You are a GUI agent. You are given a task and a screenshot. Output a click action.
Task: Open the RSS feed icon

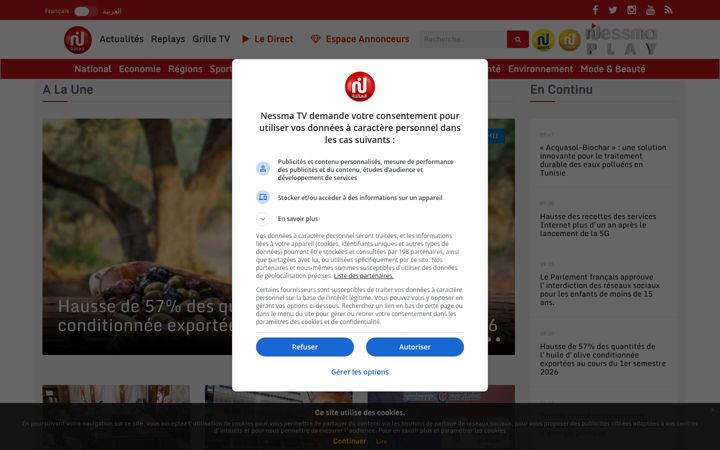(x=669, y=10)
